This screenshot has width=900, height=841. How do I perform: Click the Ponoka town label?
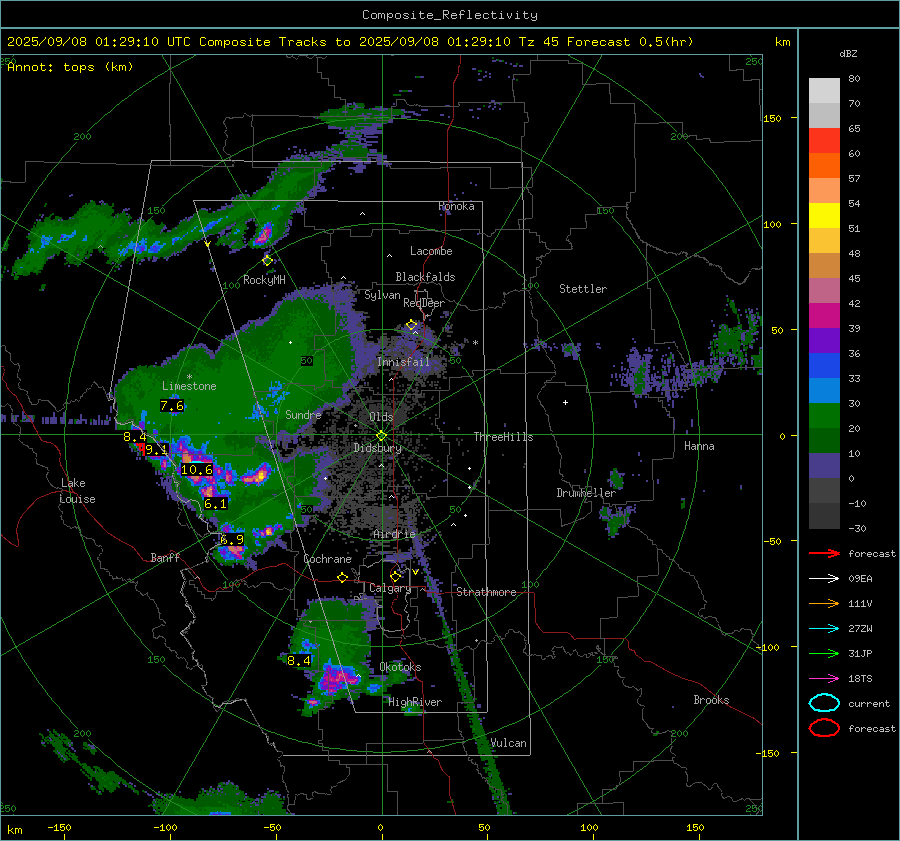pyautogui.click(x=456, y=206)
